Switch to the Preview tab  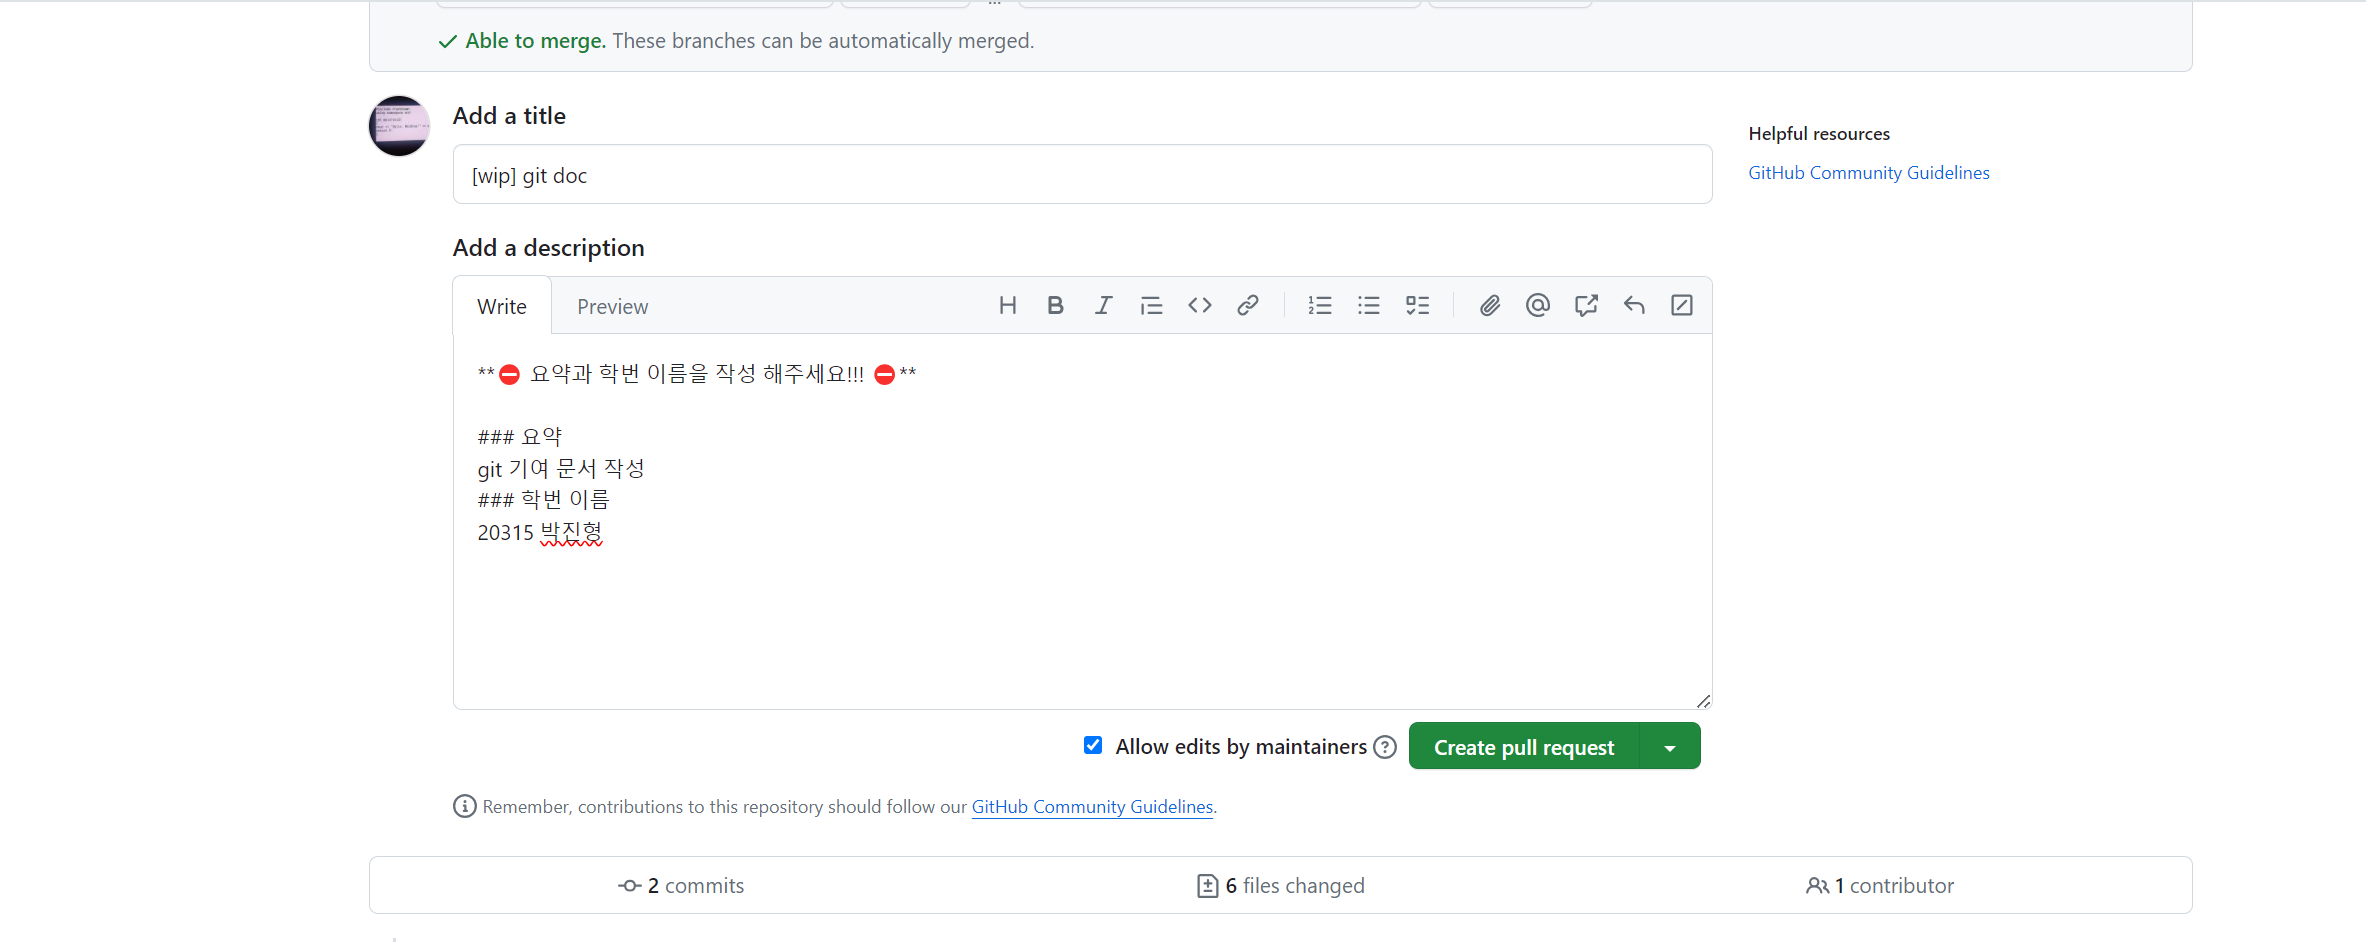coord(612,307)
